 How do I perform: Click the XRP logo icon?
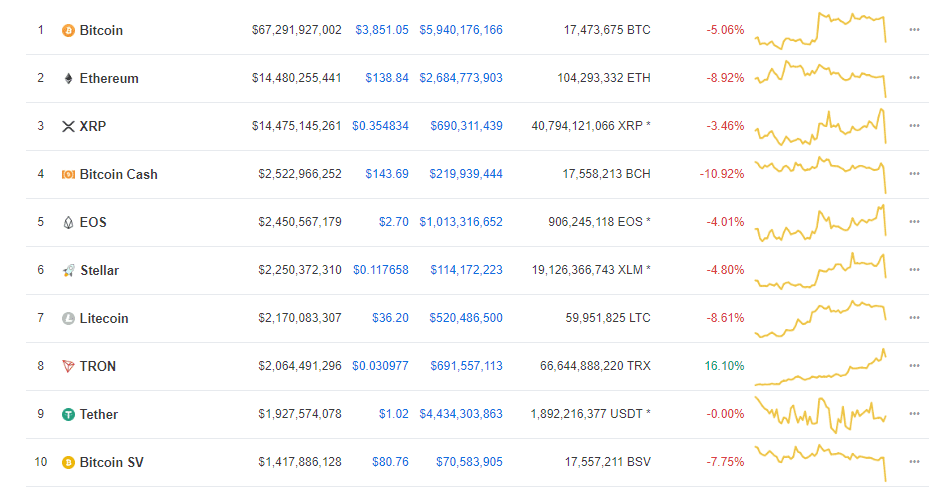(x=68, y=126)
